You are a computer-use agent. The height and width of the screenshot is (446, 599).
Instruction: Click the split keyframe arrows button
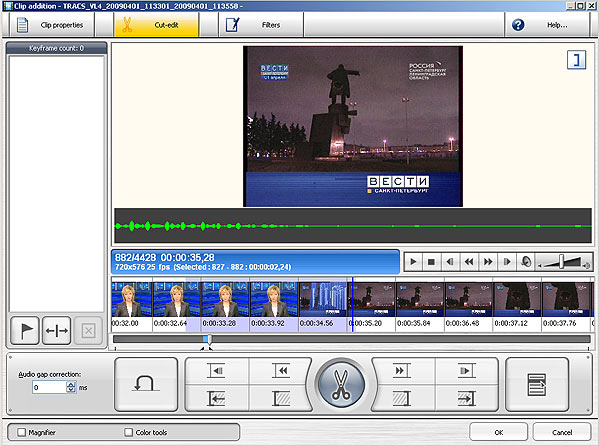[x=57, y=331]
